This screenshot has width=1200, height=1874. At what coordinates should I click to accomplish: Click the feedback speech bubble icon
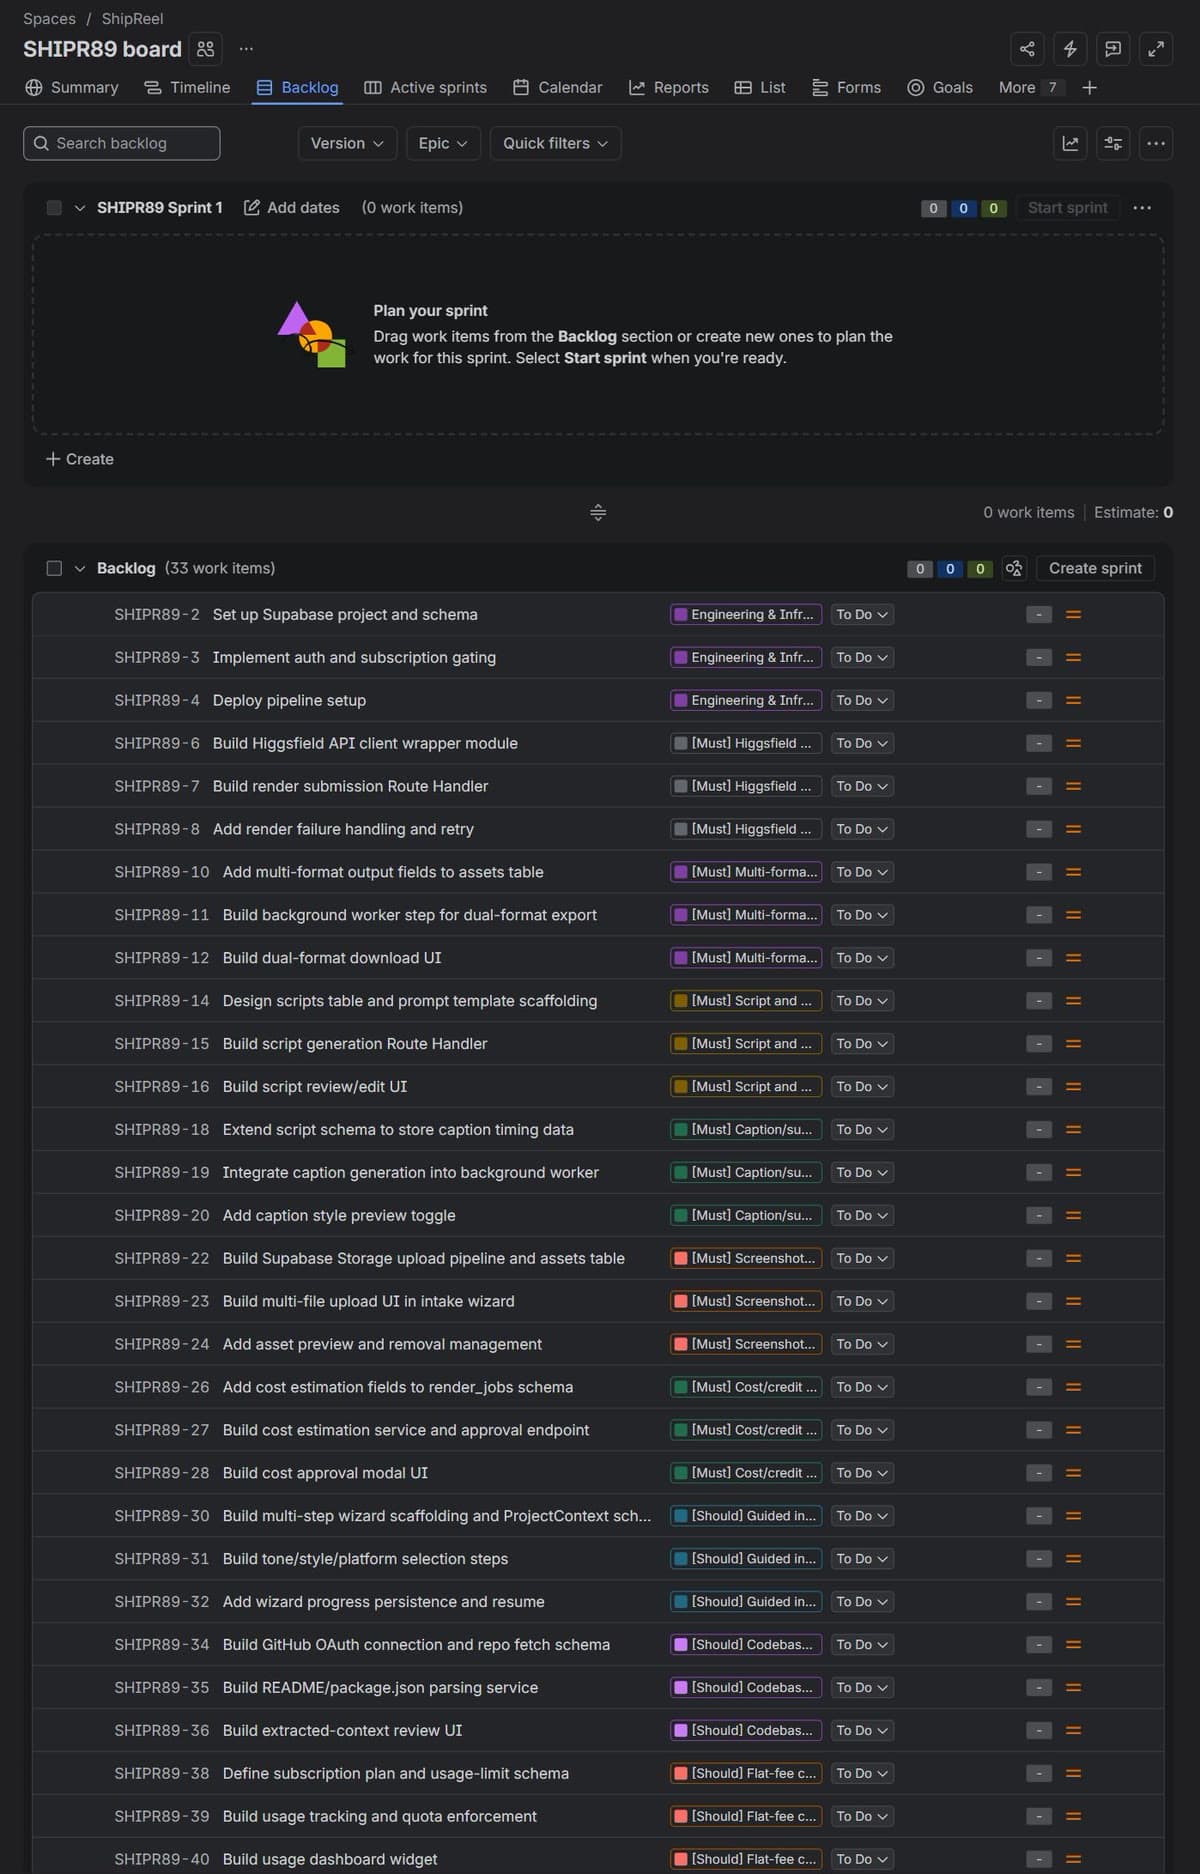[x=1113, y=49]
